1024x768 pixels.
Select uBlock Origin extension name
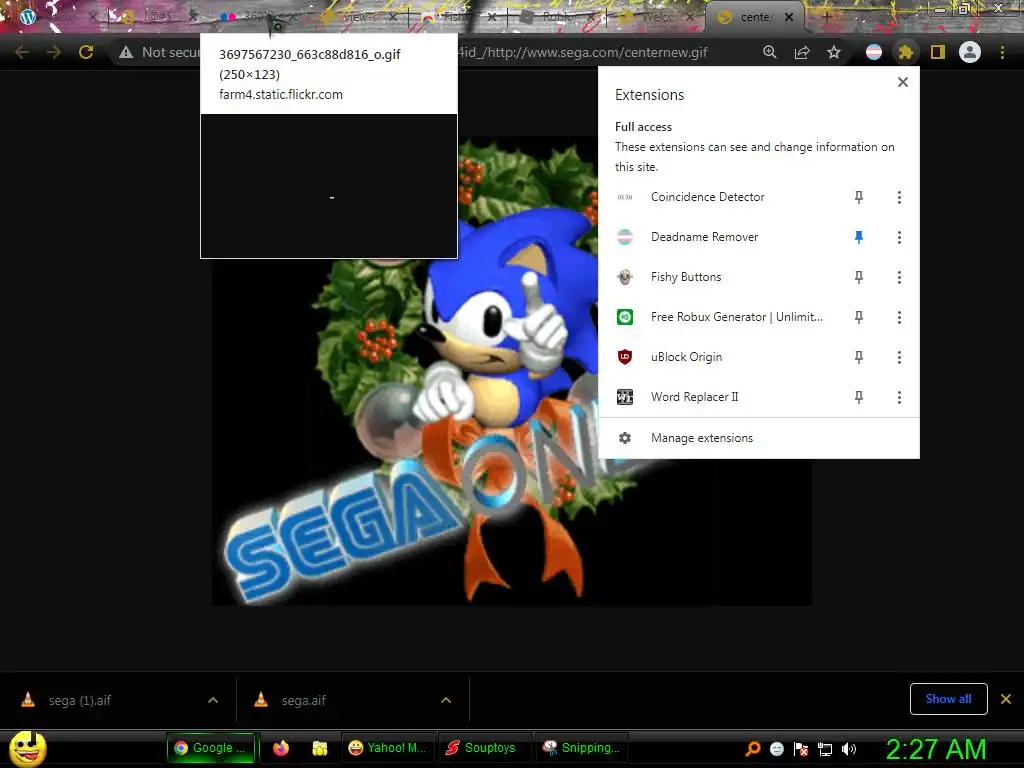click(686, 357)
